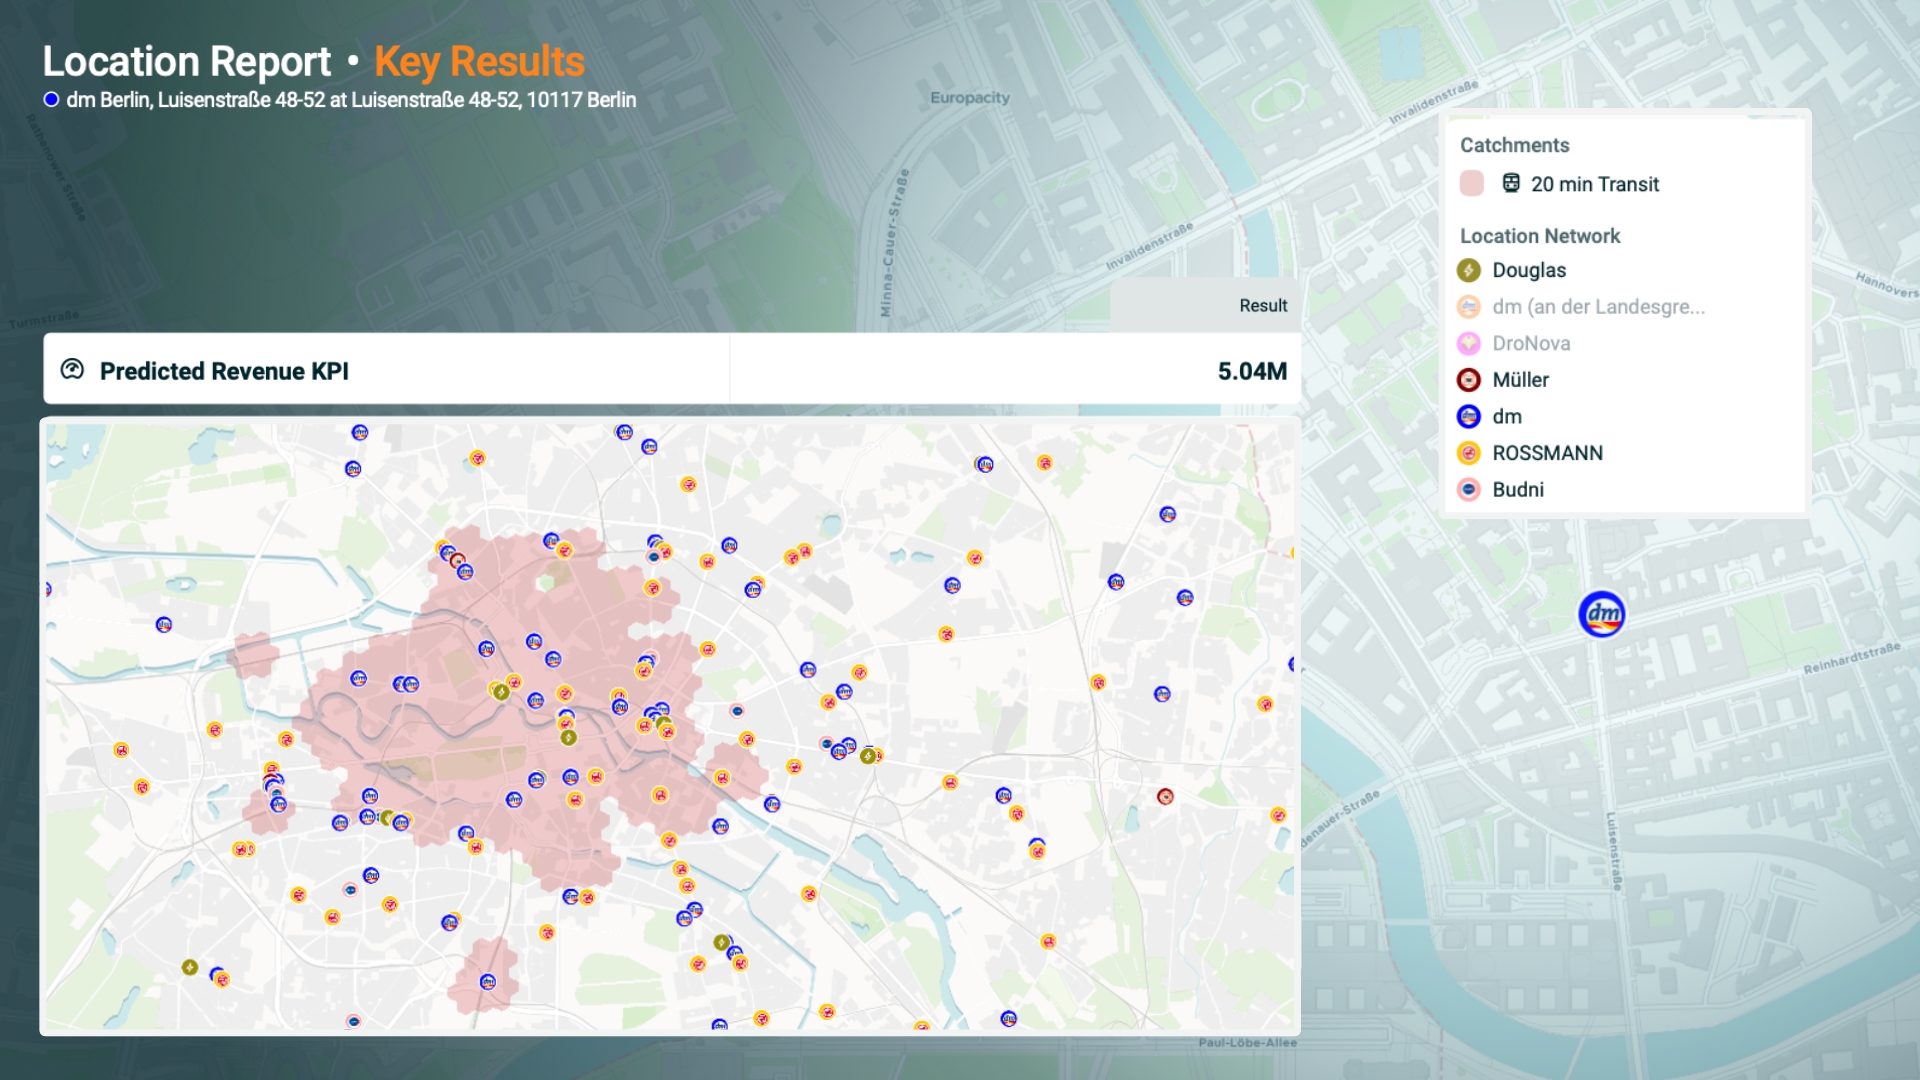Click the dm Berlin Luisenstraße address text
Screen dimensions: 1920x1080
click(x=351, y=100)
